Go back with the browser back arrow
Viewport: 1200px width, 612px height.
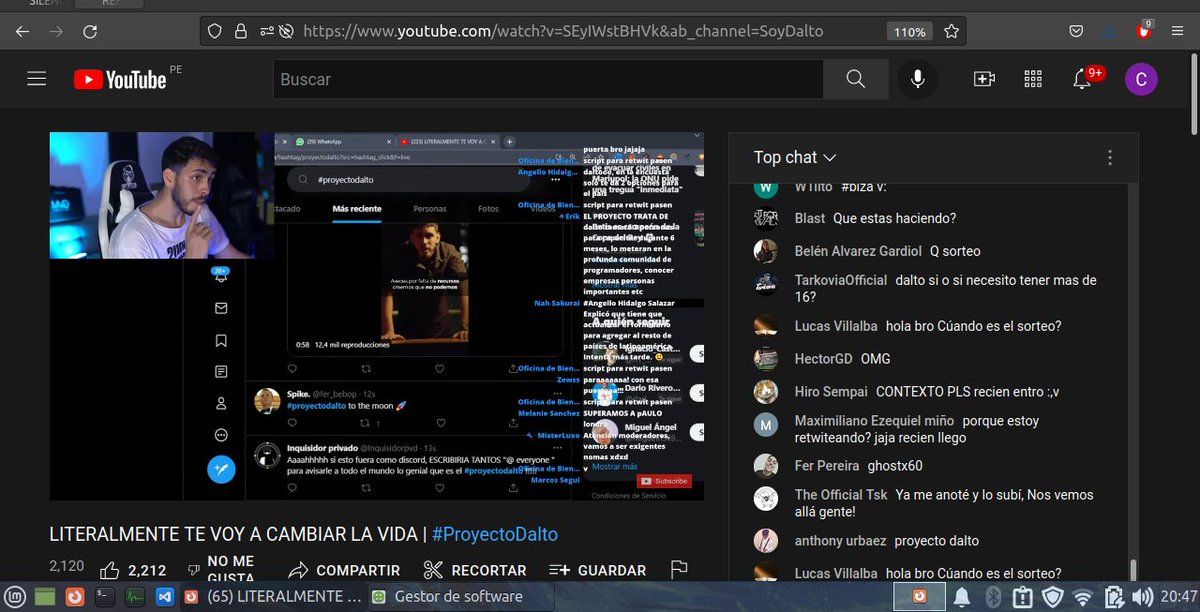(x=23, y=31)
